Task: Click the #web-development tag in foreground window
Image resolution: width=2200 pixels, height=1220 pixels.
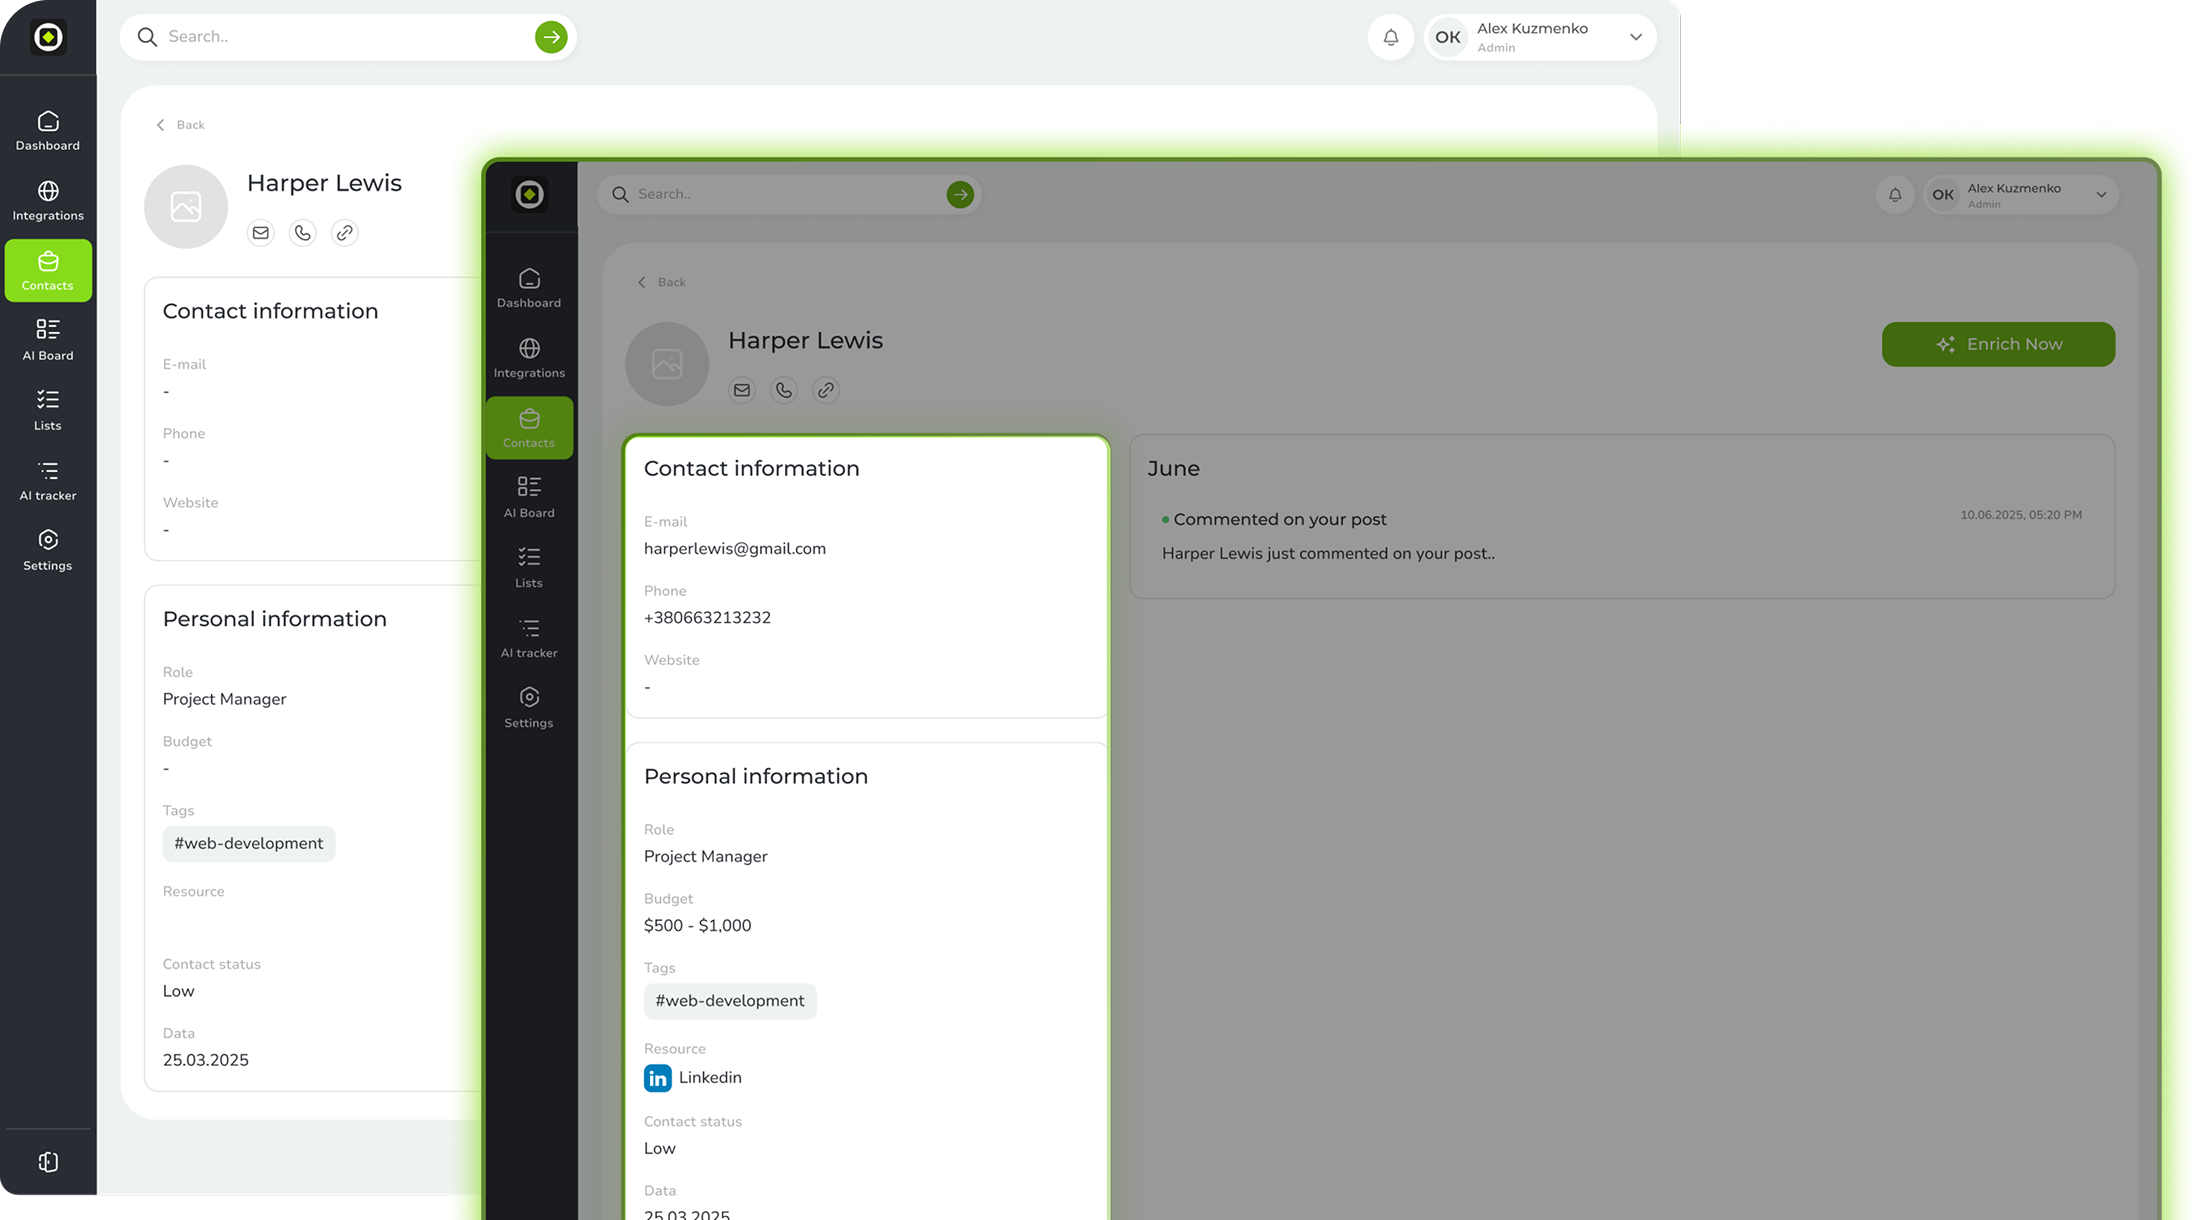Action: click(730, 1001)
